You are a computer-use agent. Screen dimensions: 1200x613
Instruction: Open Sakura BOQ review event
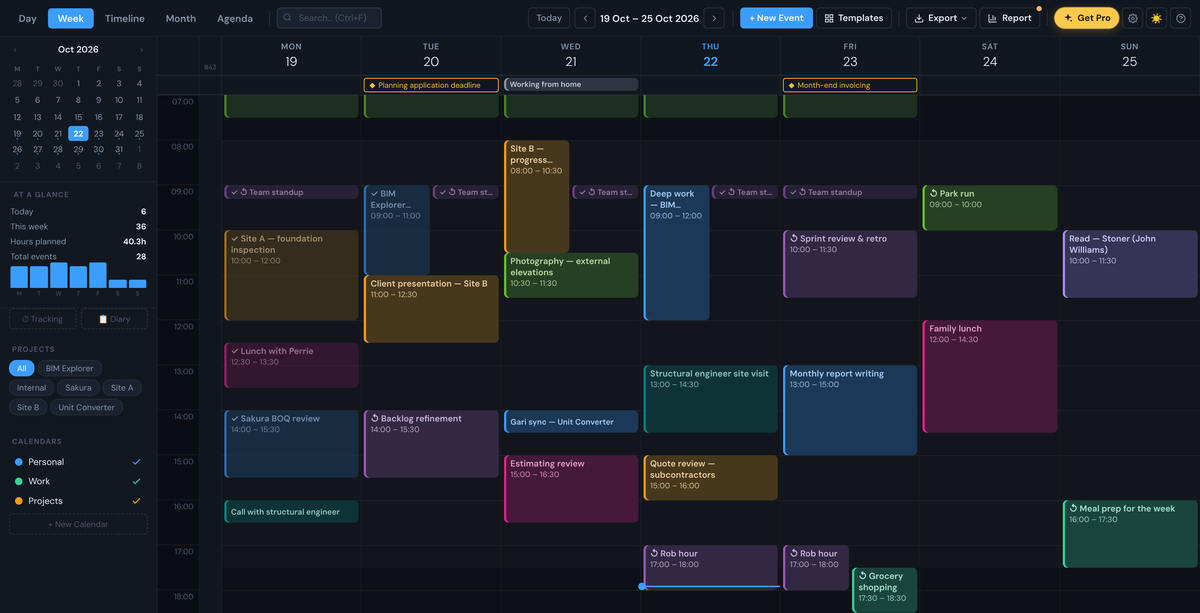pyautogui.click(x=291, y=444)
